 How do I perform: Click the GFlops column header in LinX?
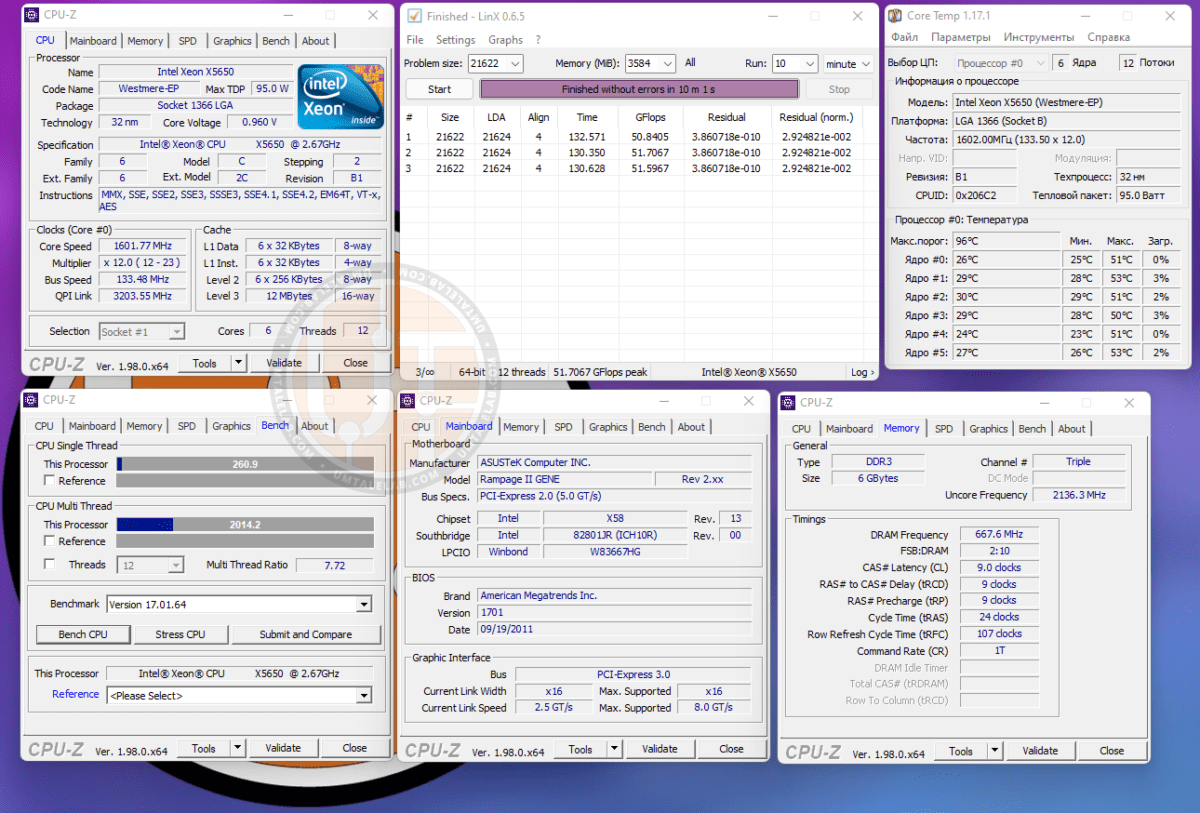click(650, 117)
